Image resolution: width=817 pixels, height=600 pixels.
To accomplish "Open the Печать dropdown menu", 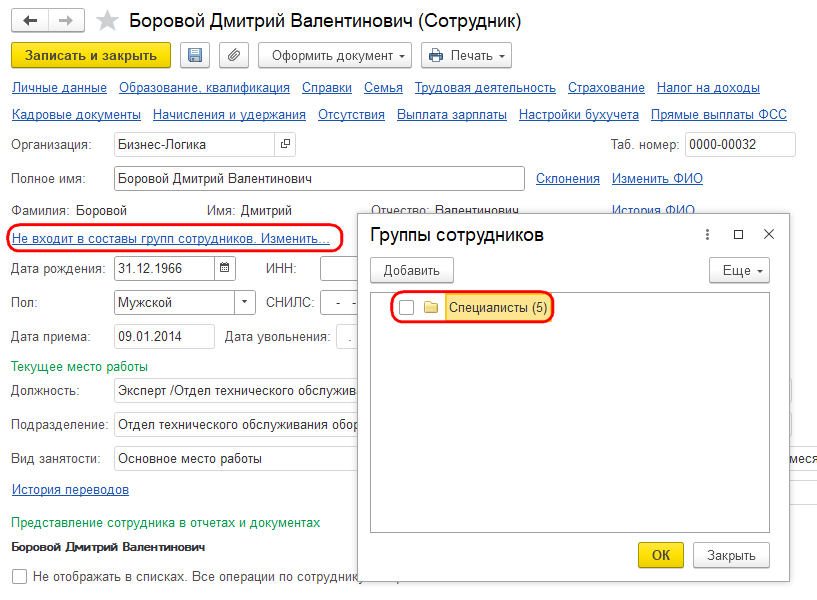I will point(466,55).
